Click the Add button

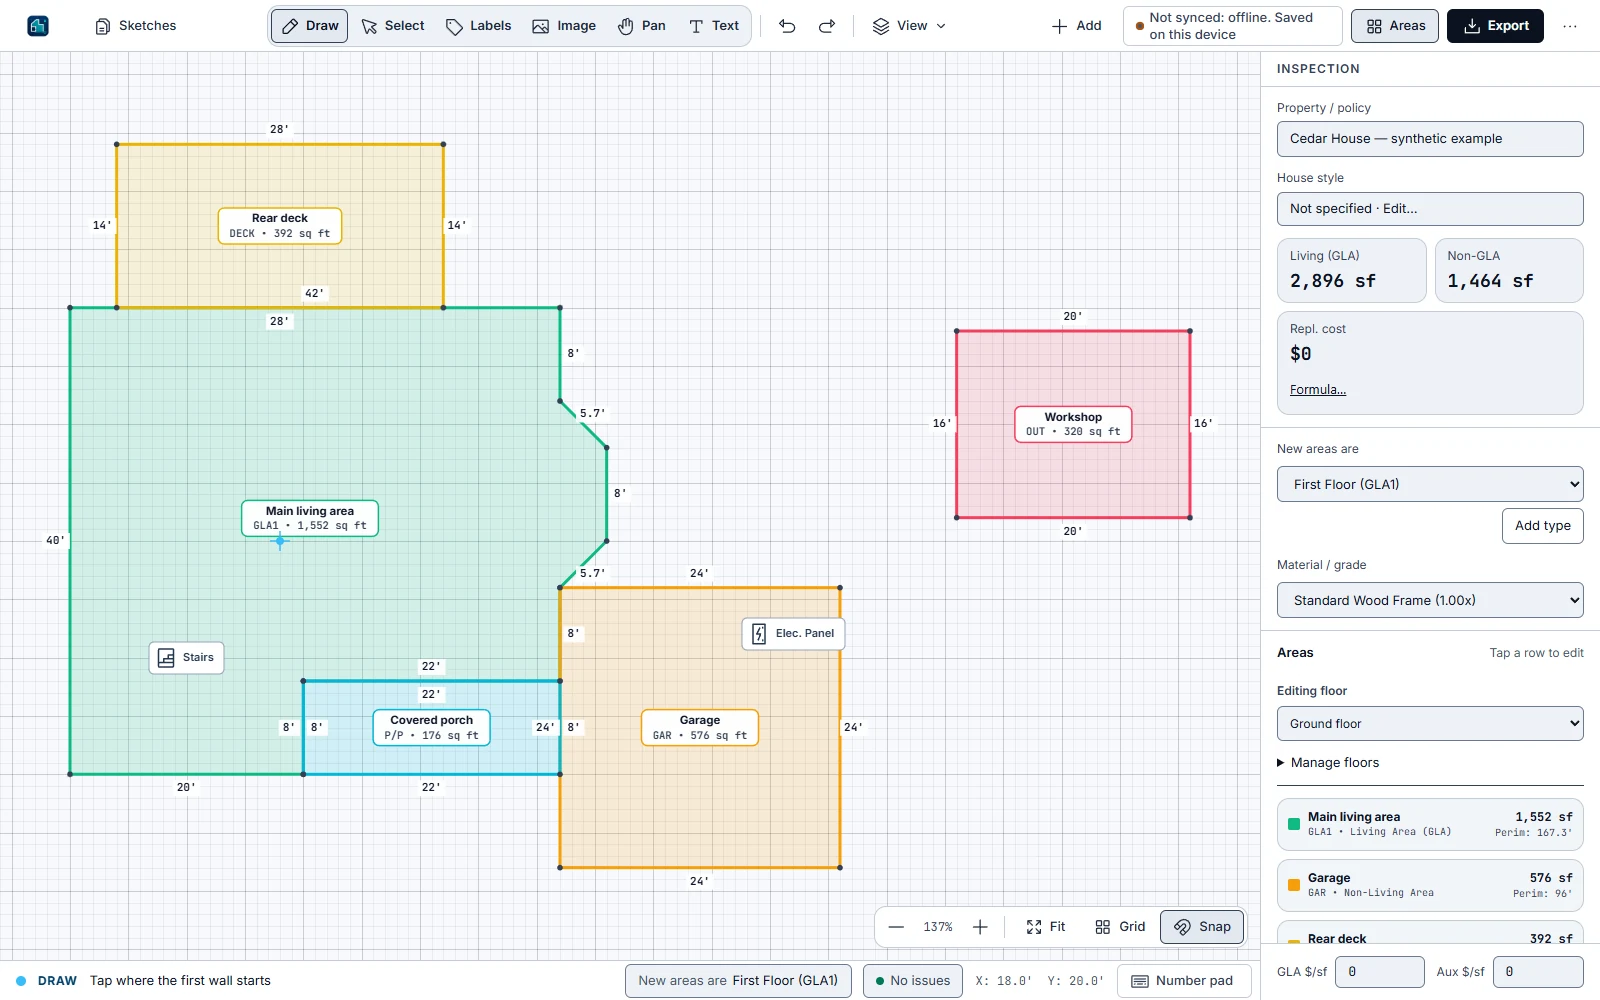pos(1076,26)
